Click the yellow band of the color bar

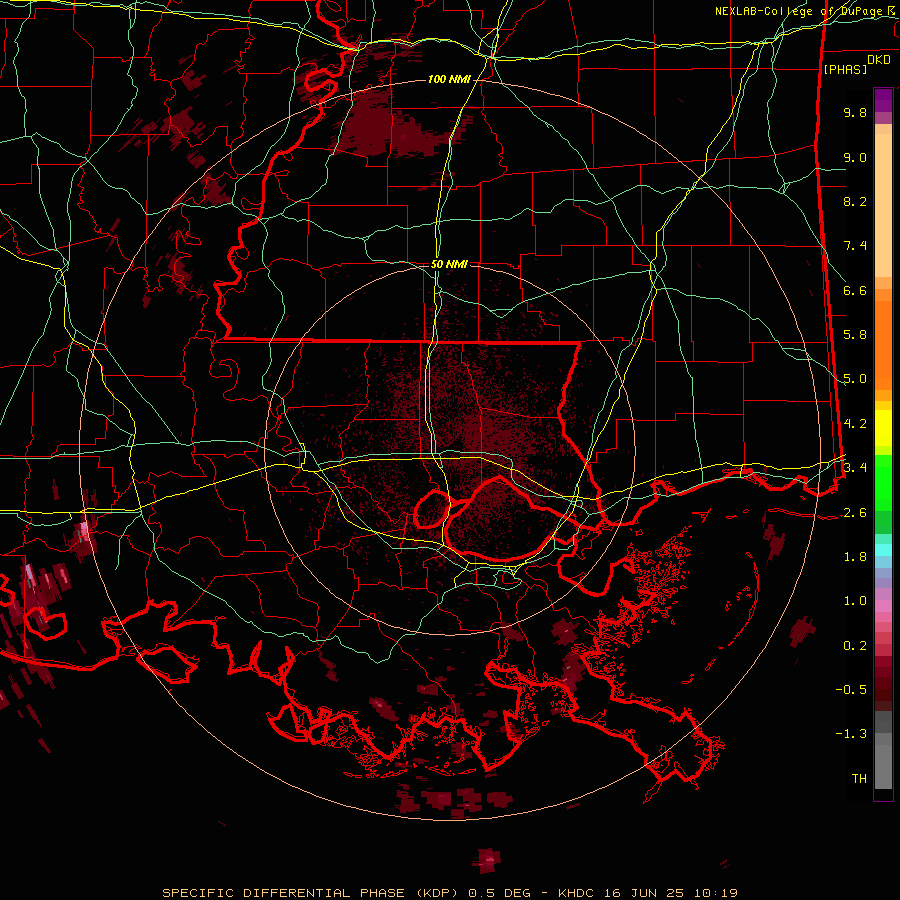883,427
